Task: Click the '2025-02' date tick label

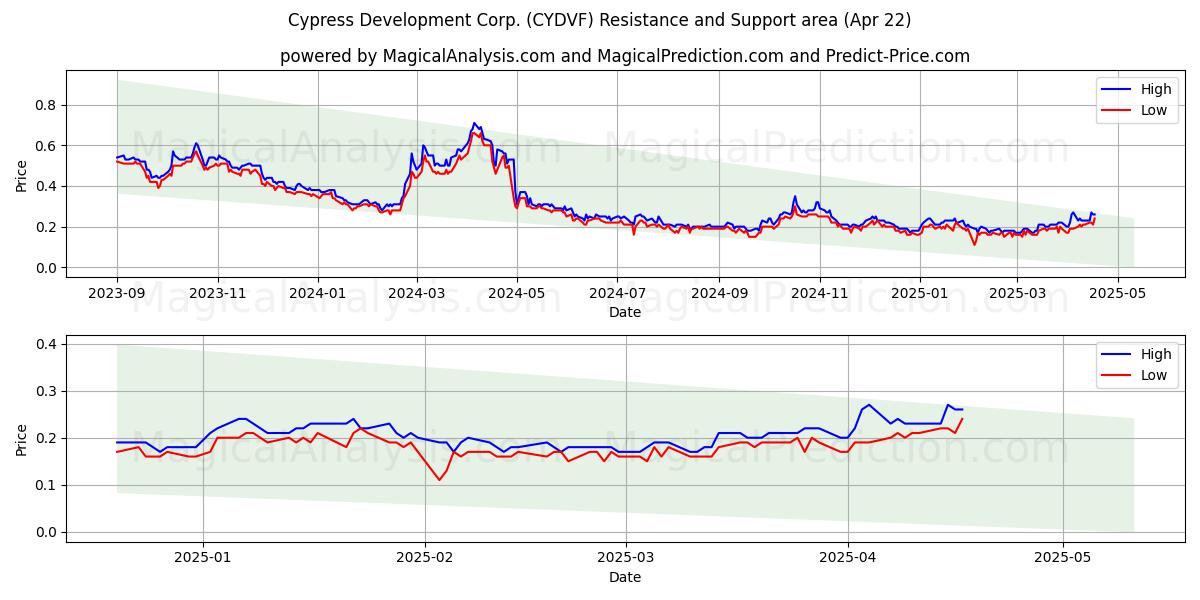Action: (425, 558)
